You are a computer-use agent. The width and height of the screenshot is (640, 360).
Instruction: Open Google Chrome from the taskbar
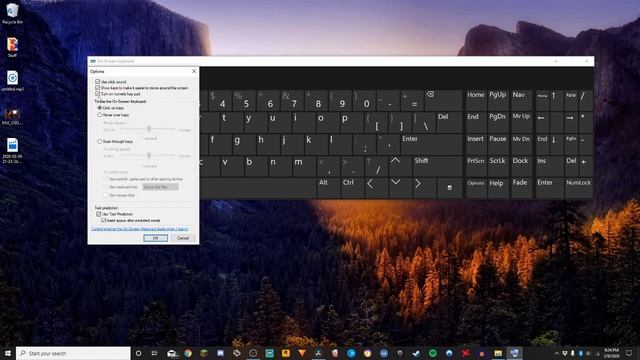pyautogui.click(x=188, y=353)
